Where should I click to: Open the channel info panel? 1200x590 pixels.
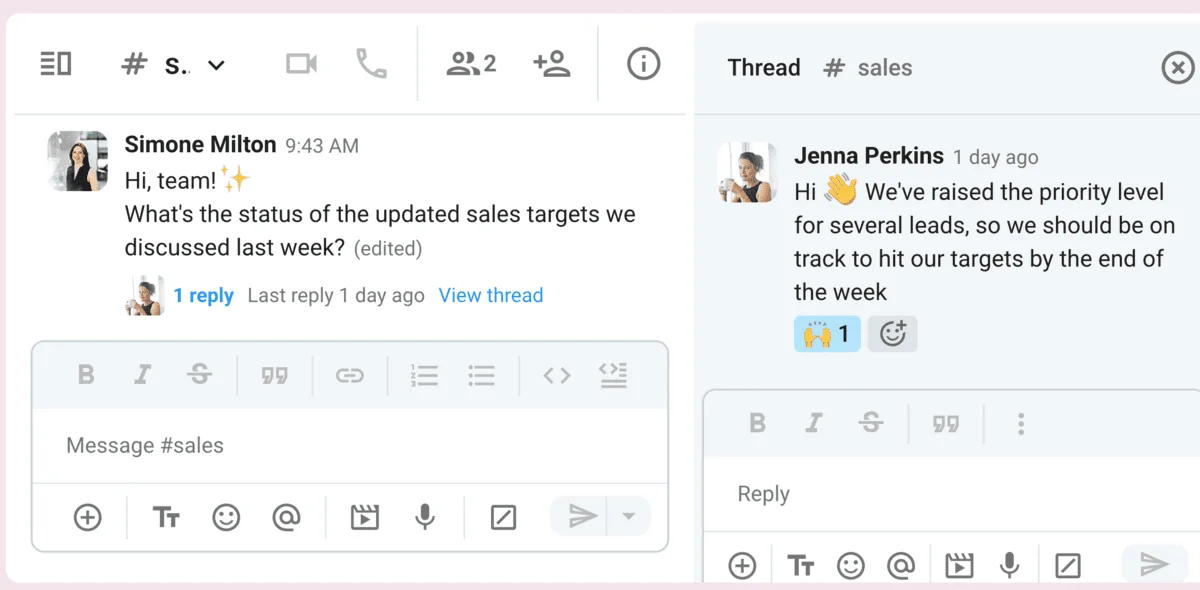(x=643, y=65)
